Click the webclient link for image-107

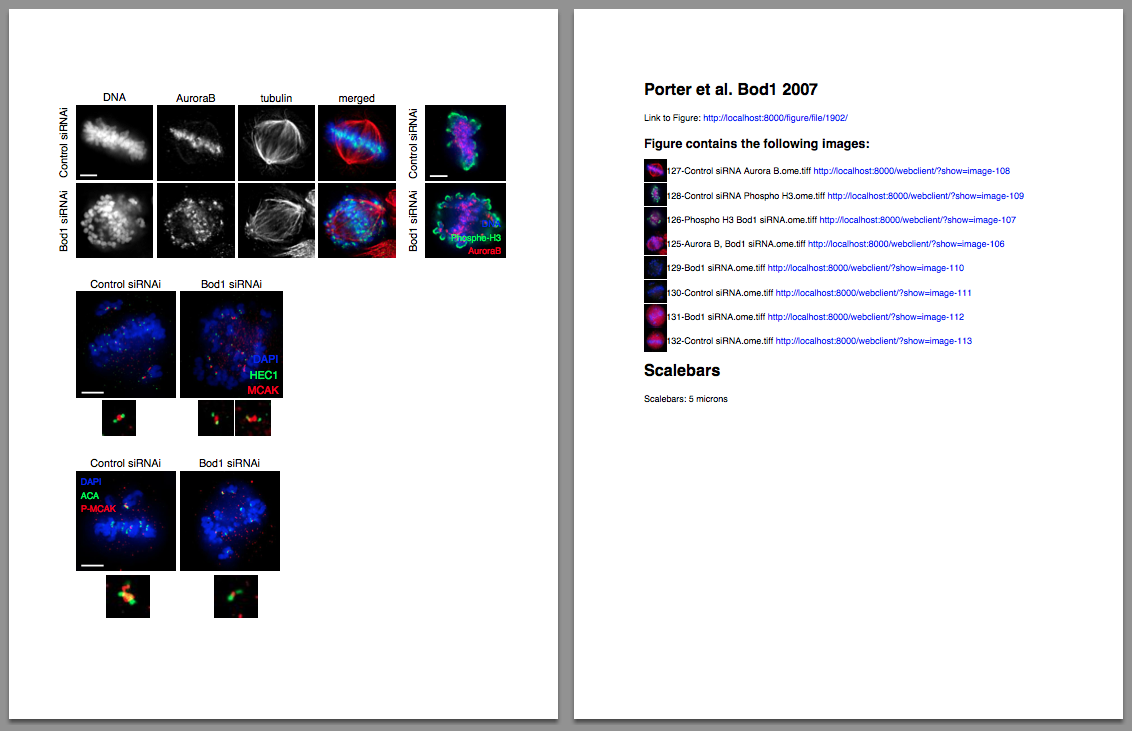pyautogui.click(x=917, y=220)
